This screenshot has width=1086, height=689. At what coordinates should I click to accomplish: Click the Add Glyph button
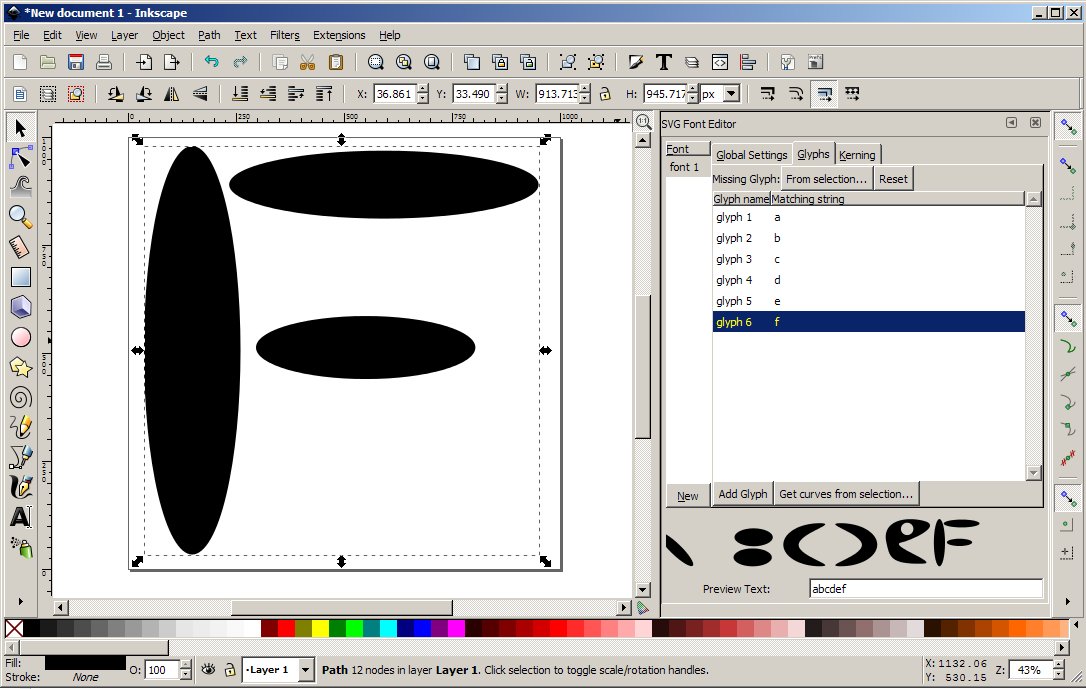pos(742,493)
